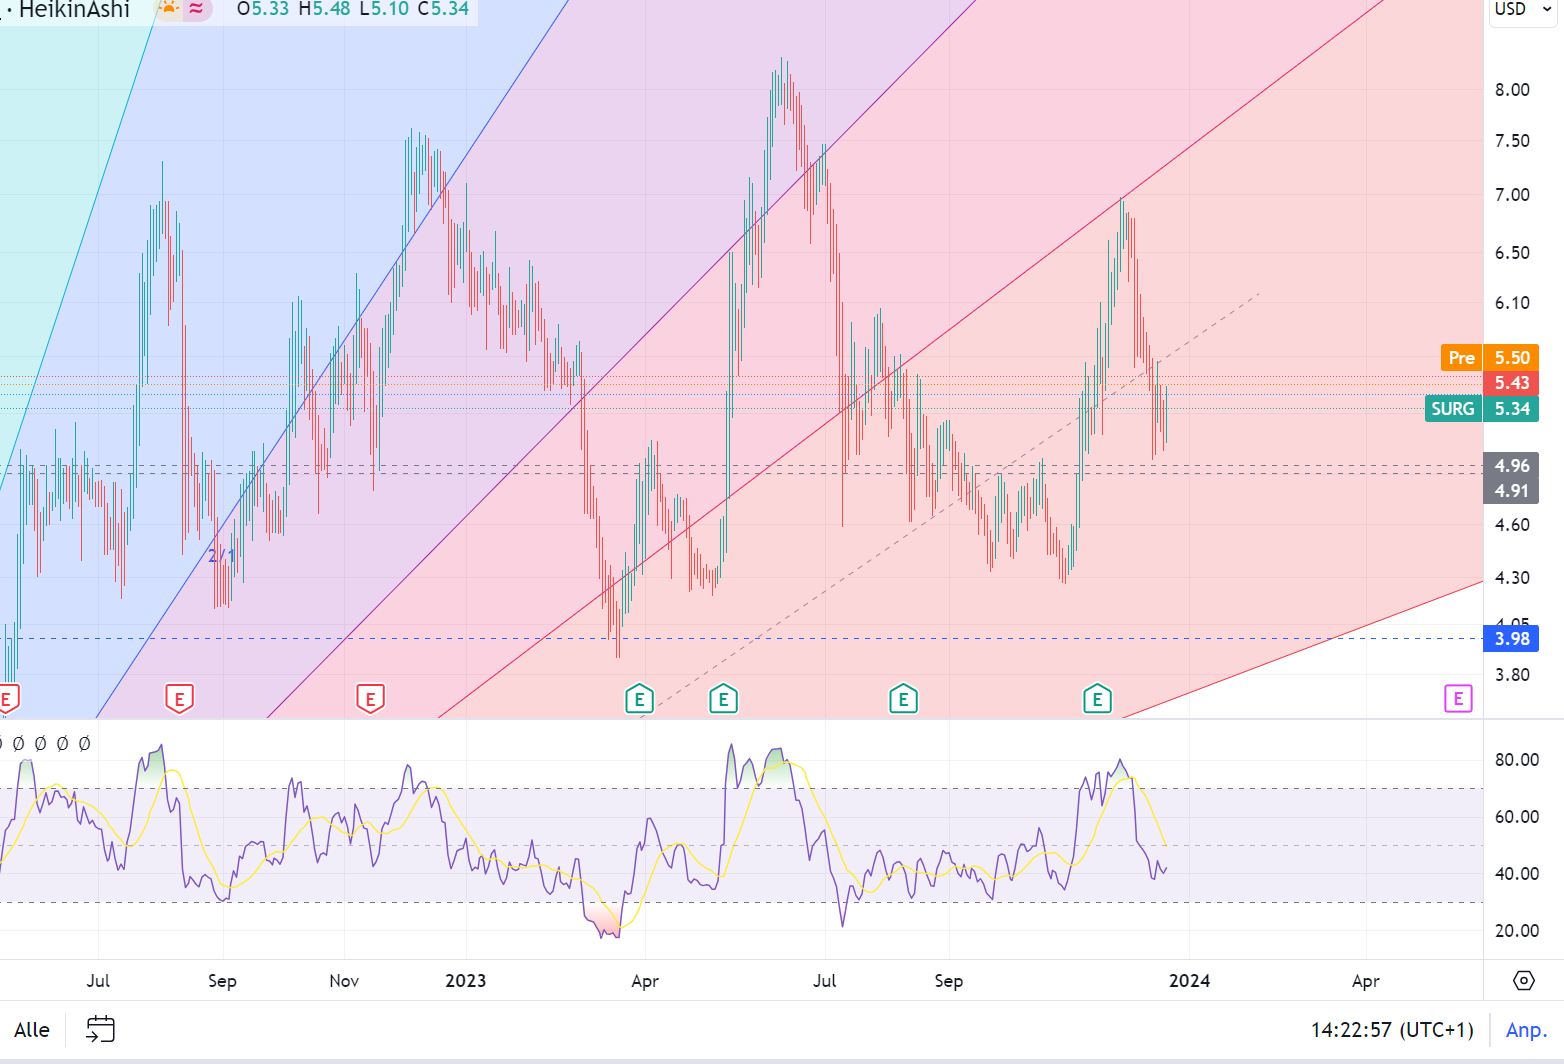Viewport: 1564px width, 1064px height.
Task: Click the red 5.43 price label
Action: (1511, 383)
